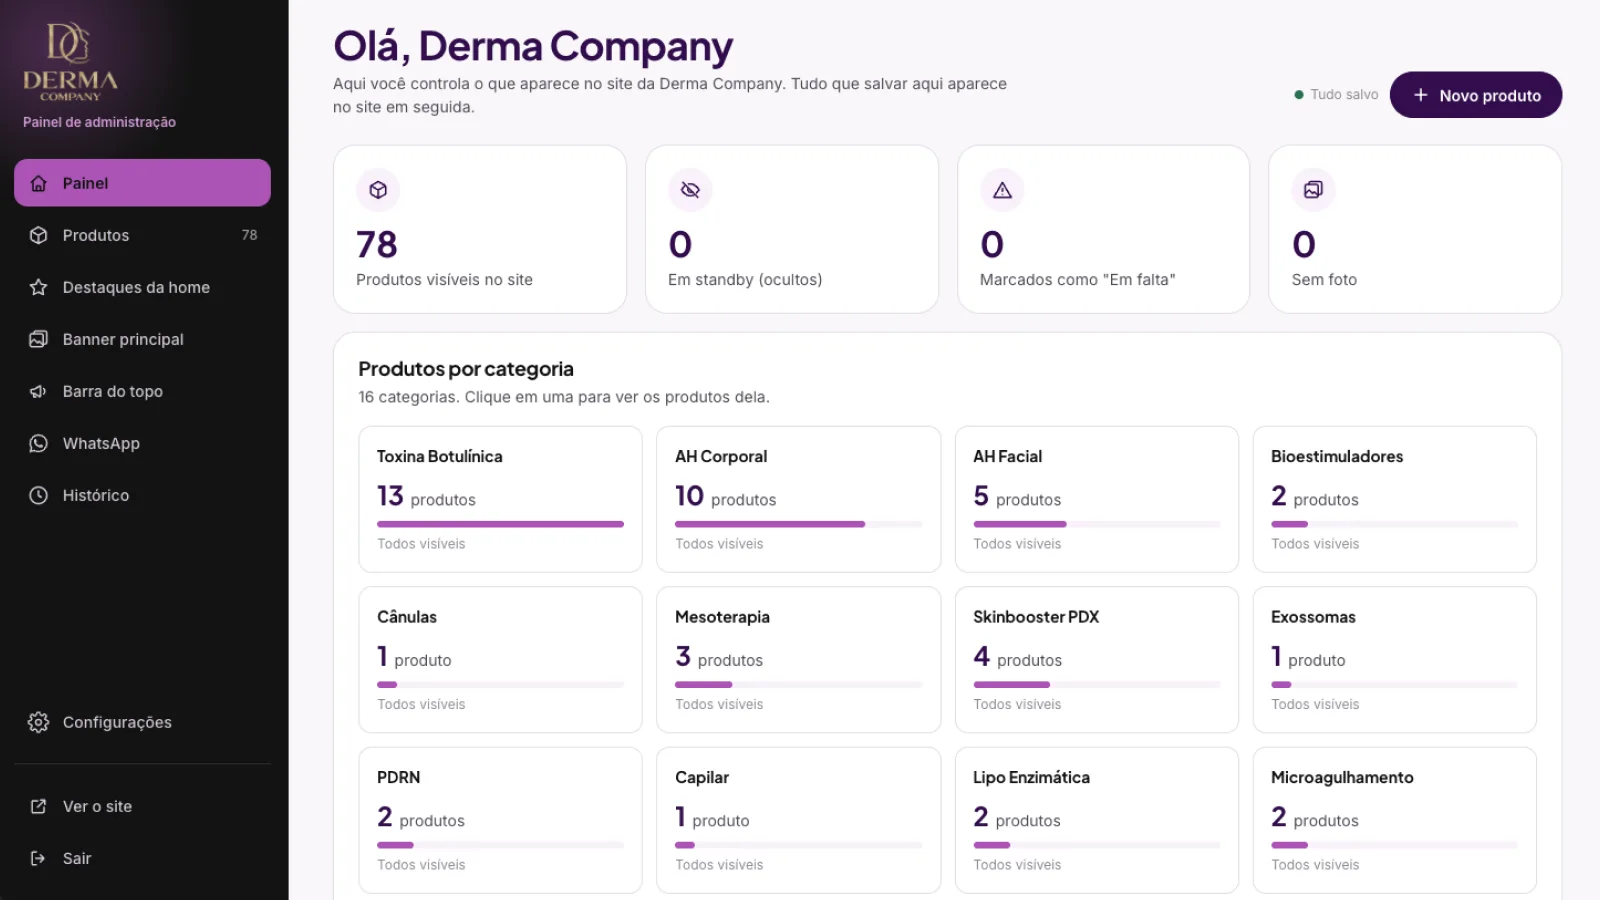Click the star icon beside Destaques da home
This screenshot has width=1600, height=900.
point(39,287)
